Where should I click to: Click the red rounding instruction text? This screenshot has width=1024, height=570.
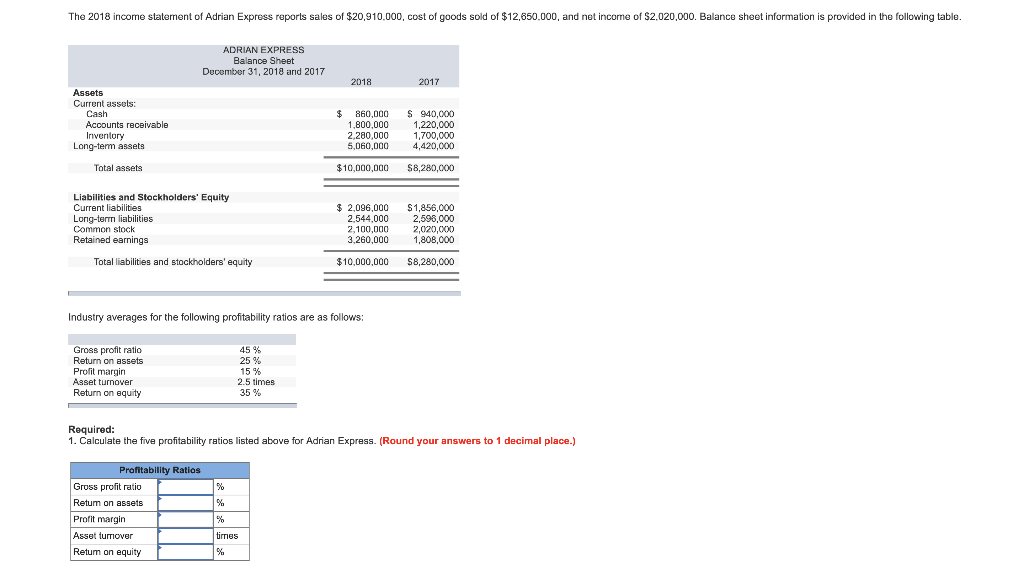click(477, 441)
